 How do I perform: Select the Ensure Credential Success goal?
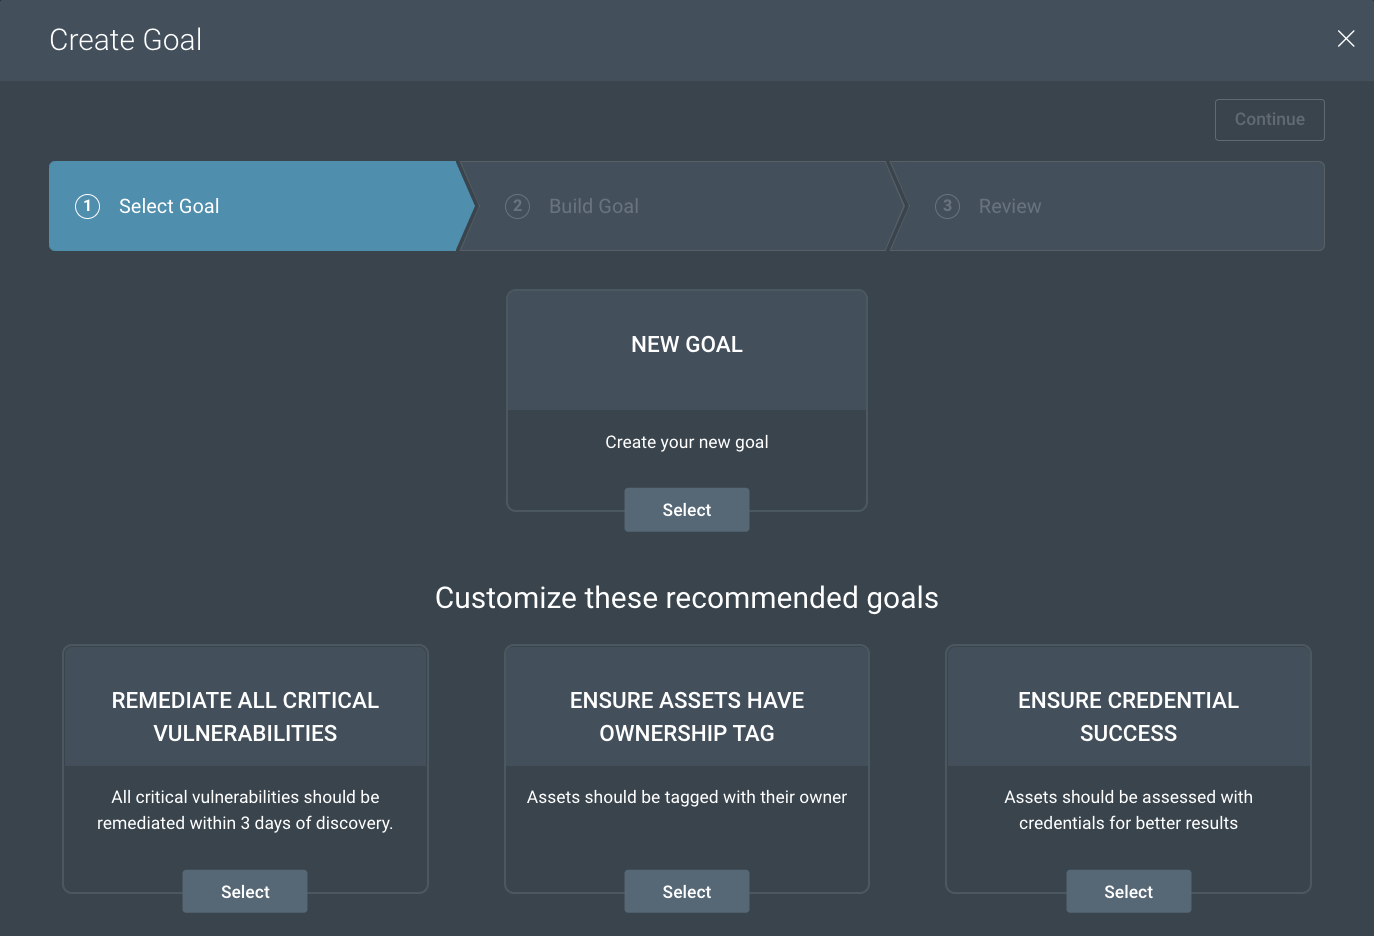pos(1128,891)
